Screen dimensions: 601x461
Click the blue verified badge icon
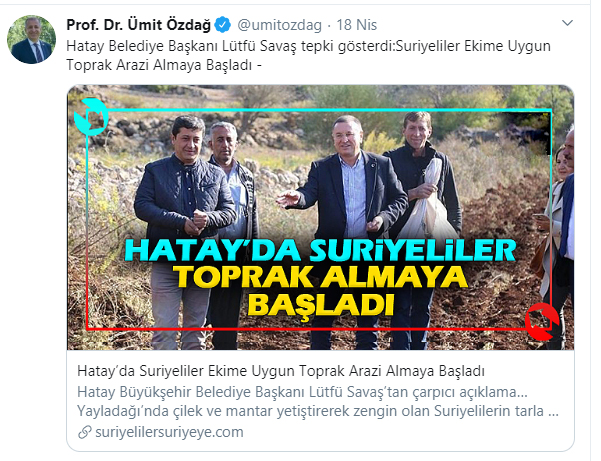(222, 25)
